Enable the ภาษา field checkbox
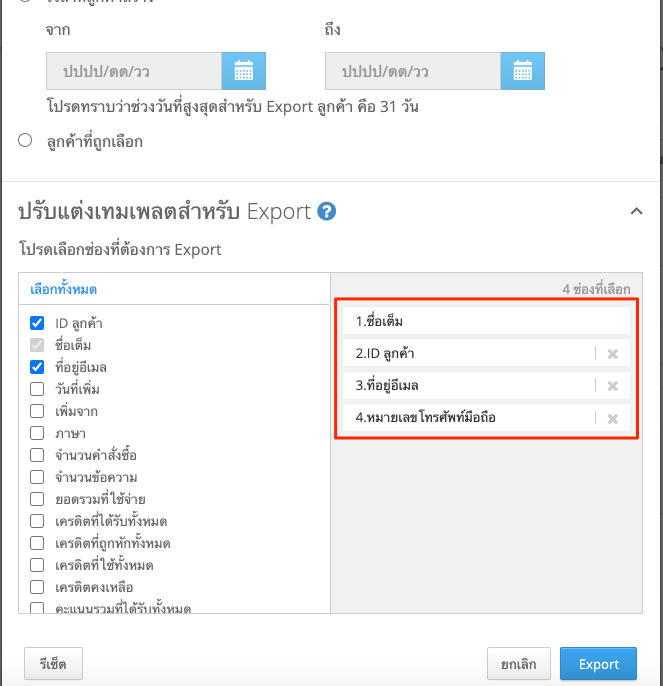663x686 pixels. [37, 433]
